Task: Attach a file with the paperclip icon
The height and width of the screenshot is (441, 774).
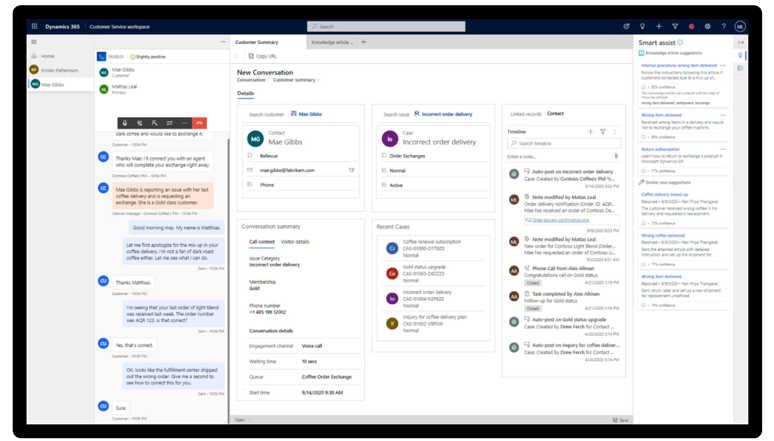Action: click(x=616, y=156)
